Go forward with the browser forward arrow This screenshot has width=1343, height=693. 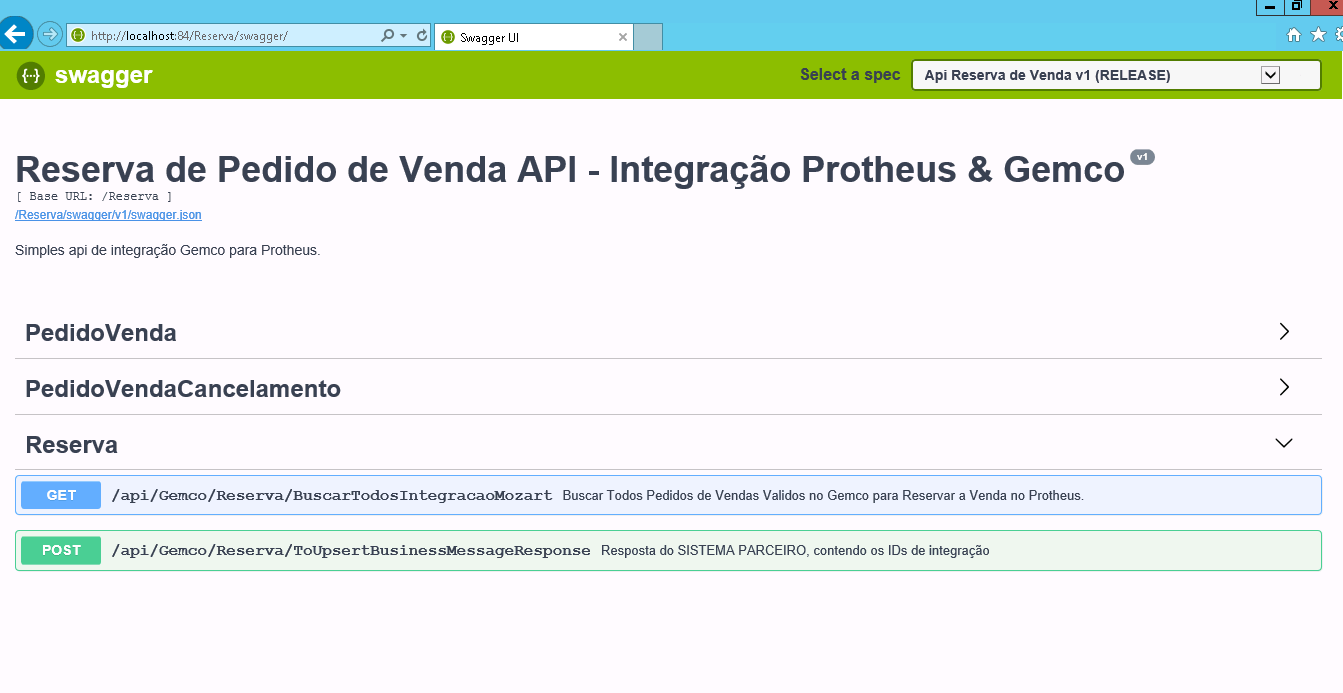click(x=50, y=34)
